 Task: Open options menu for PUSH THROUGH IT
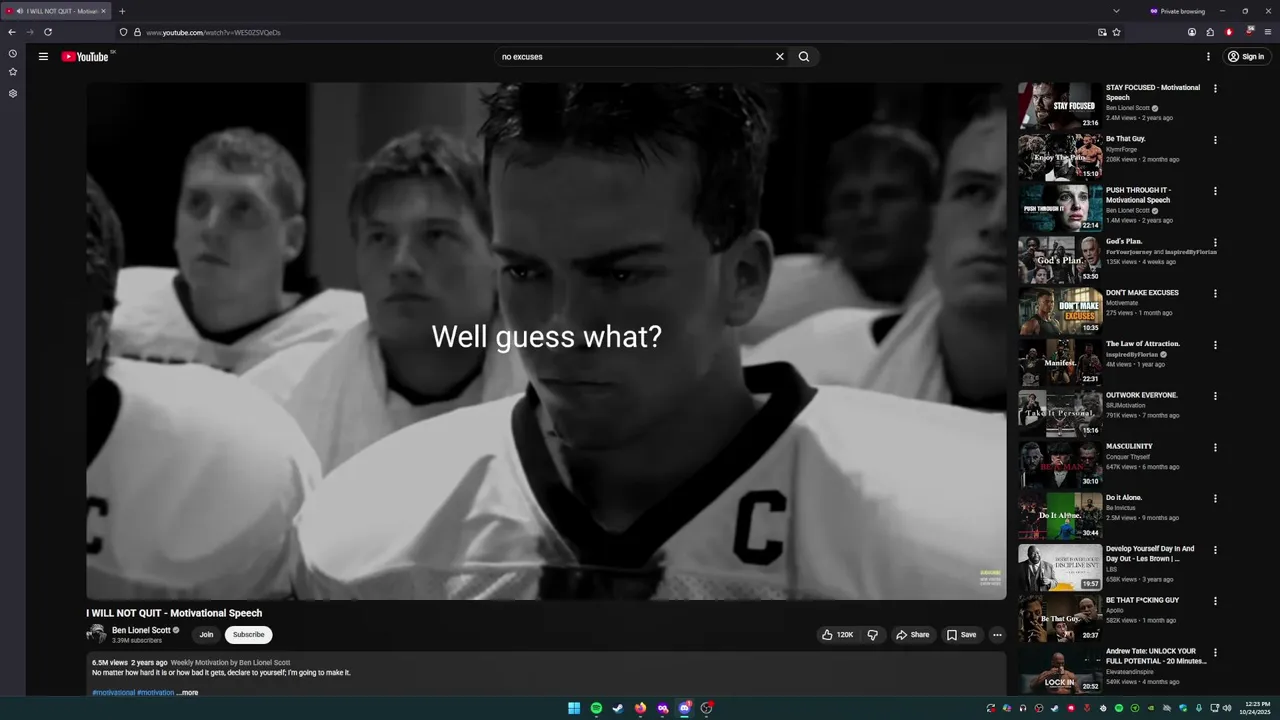tap(1216, 191)
